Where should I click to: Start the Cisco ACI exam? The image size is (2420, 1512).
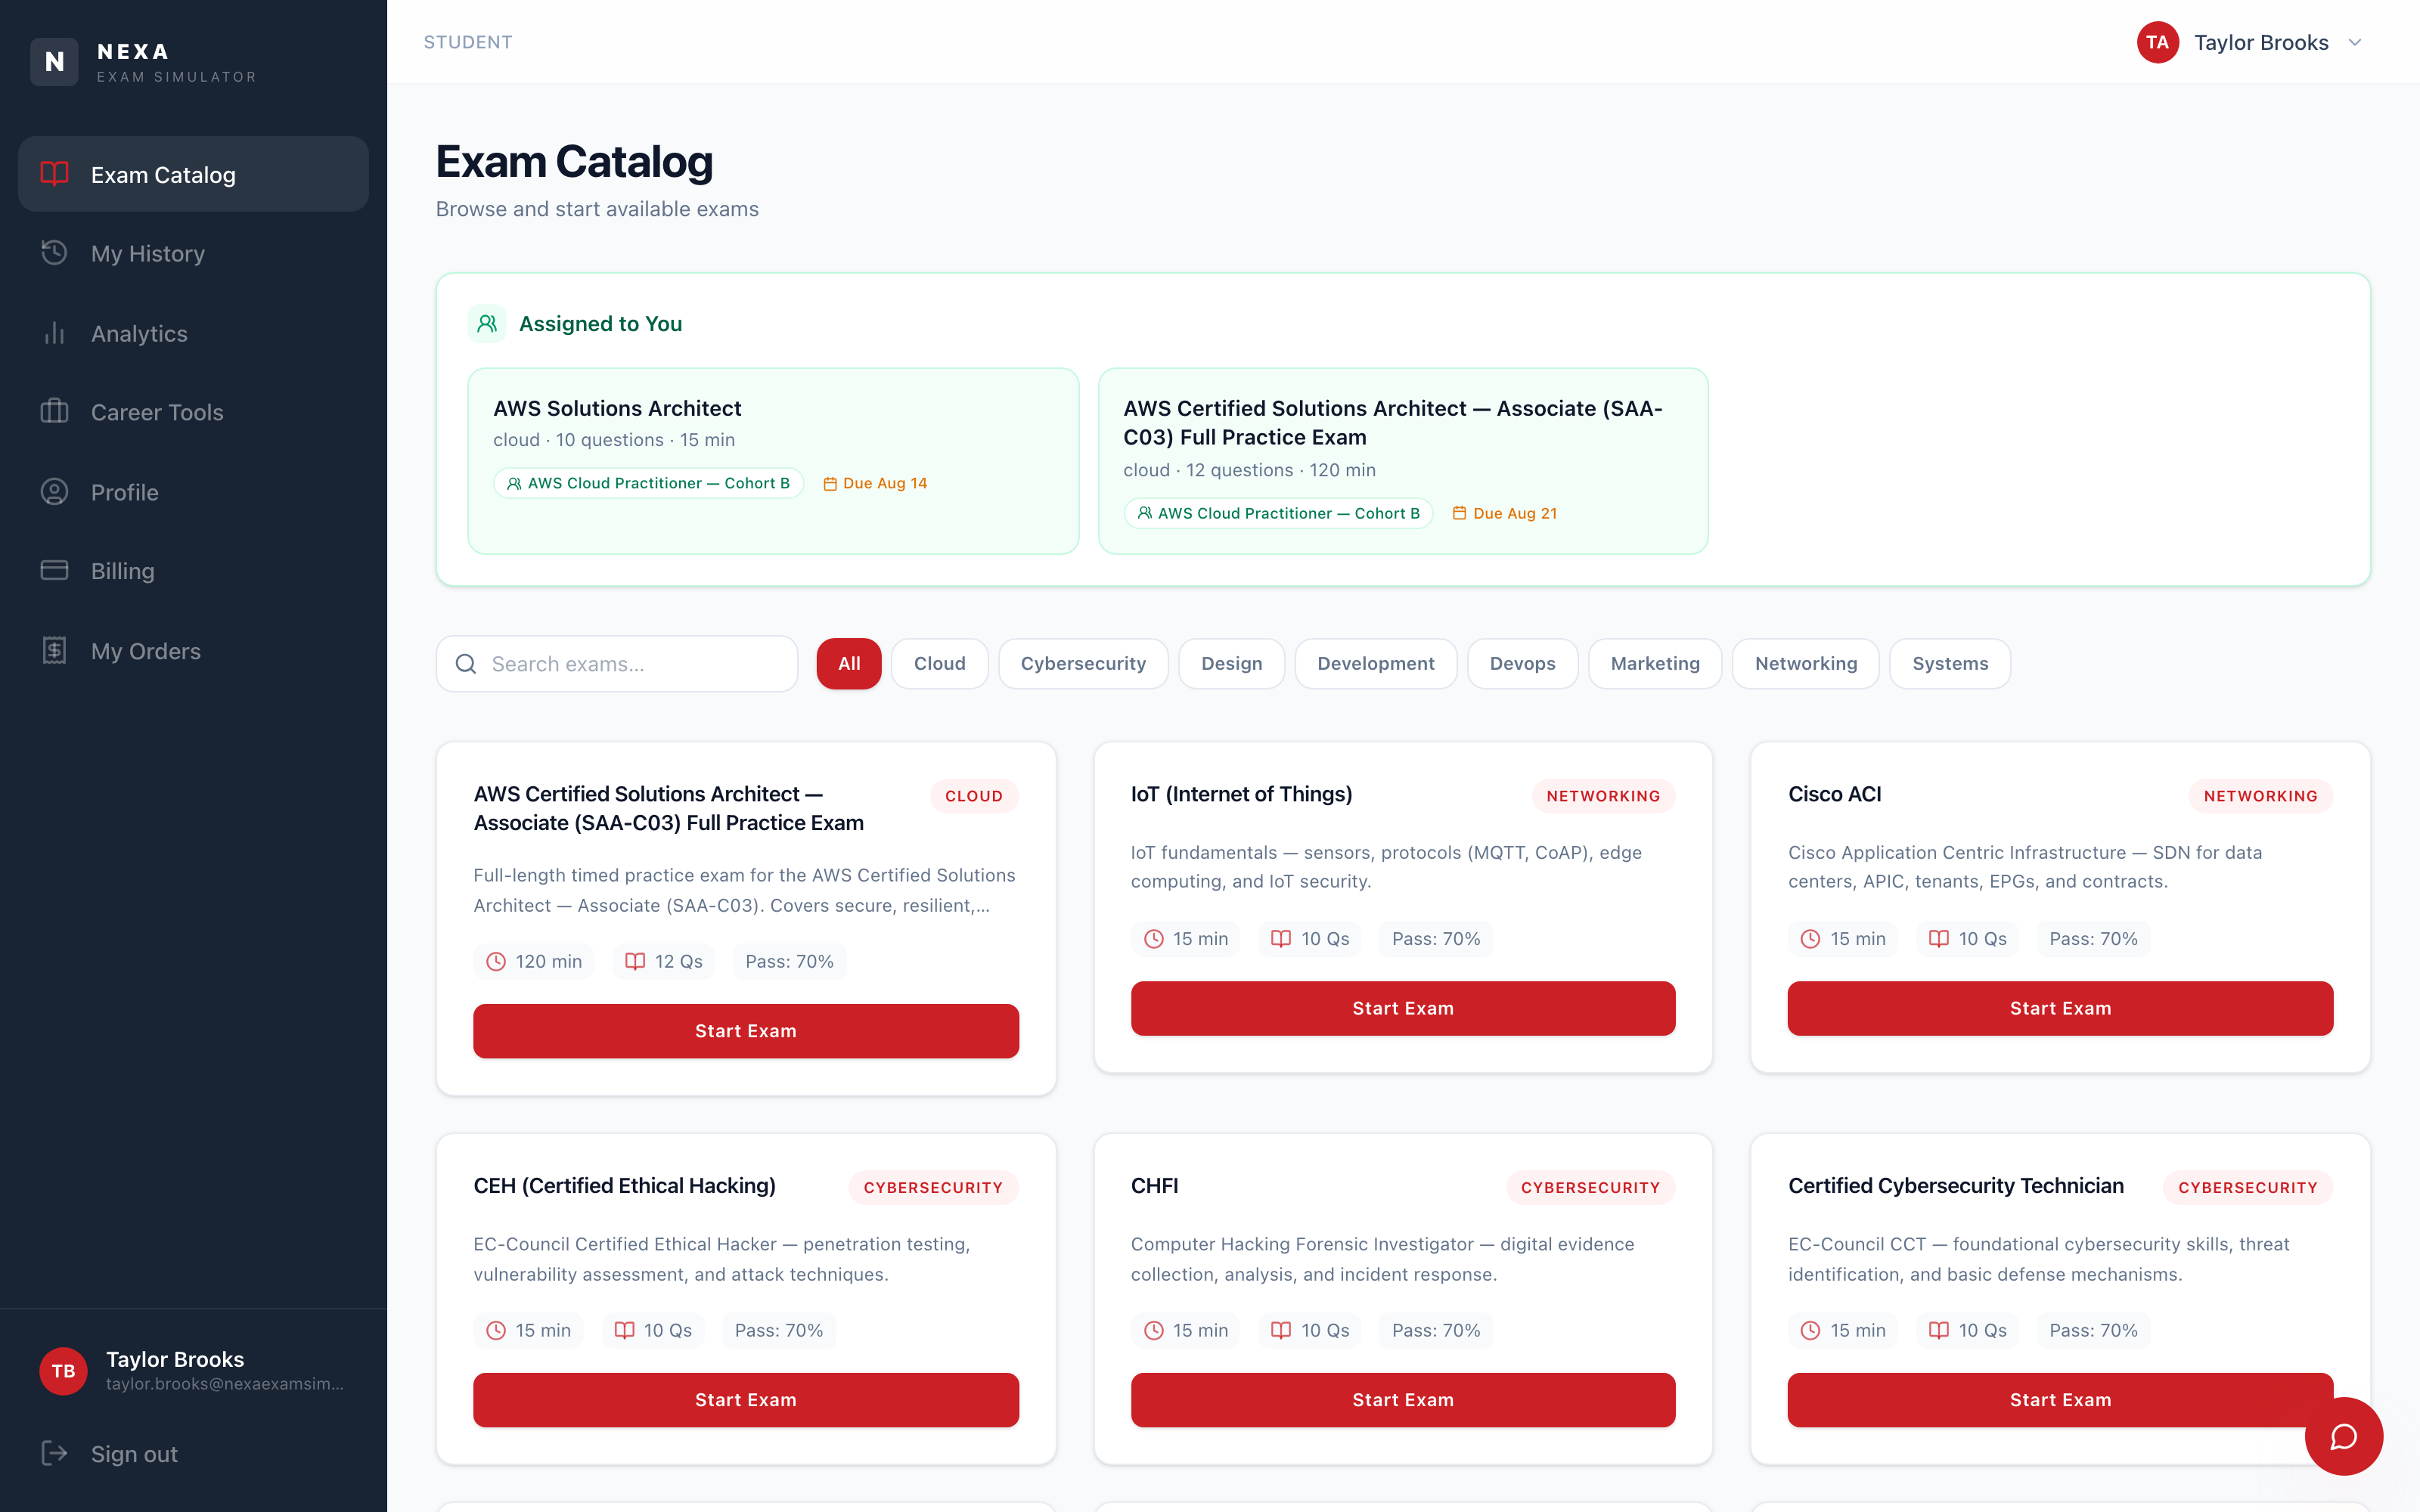[x=2060, y=1008]
